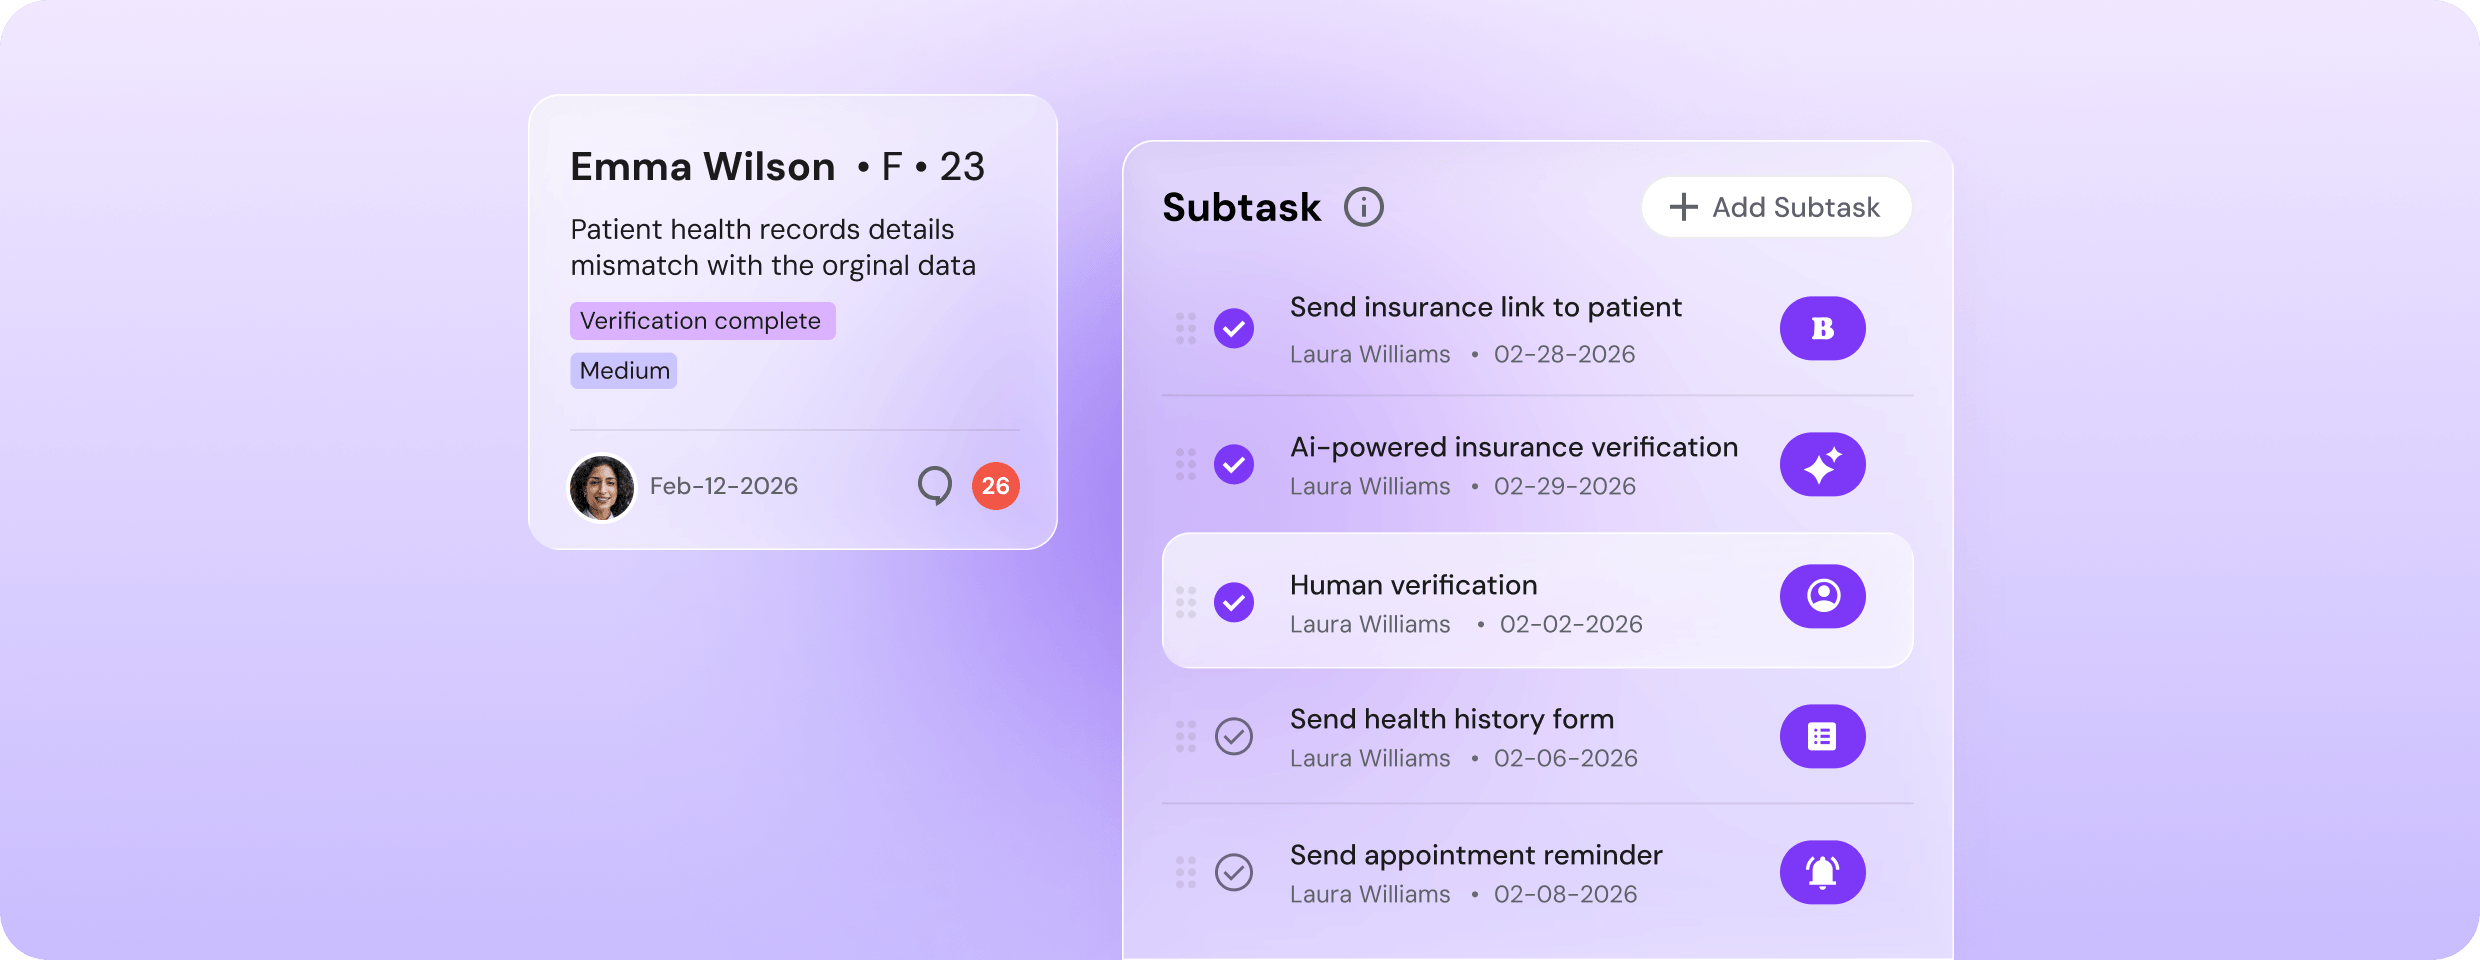2480x960 pixels.
Task: Toggle the Send insurance link checkmark
Action: point(1234,328)
